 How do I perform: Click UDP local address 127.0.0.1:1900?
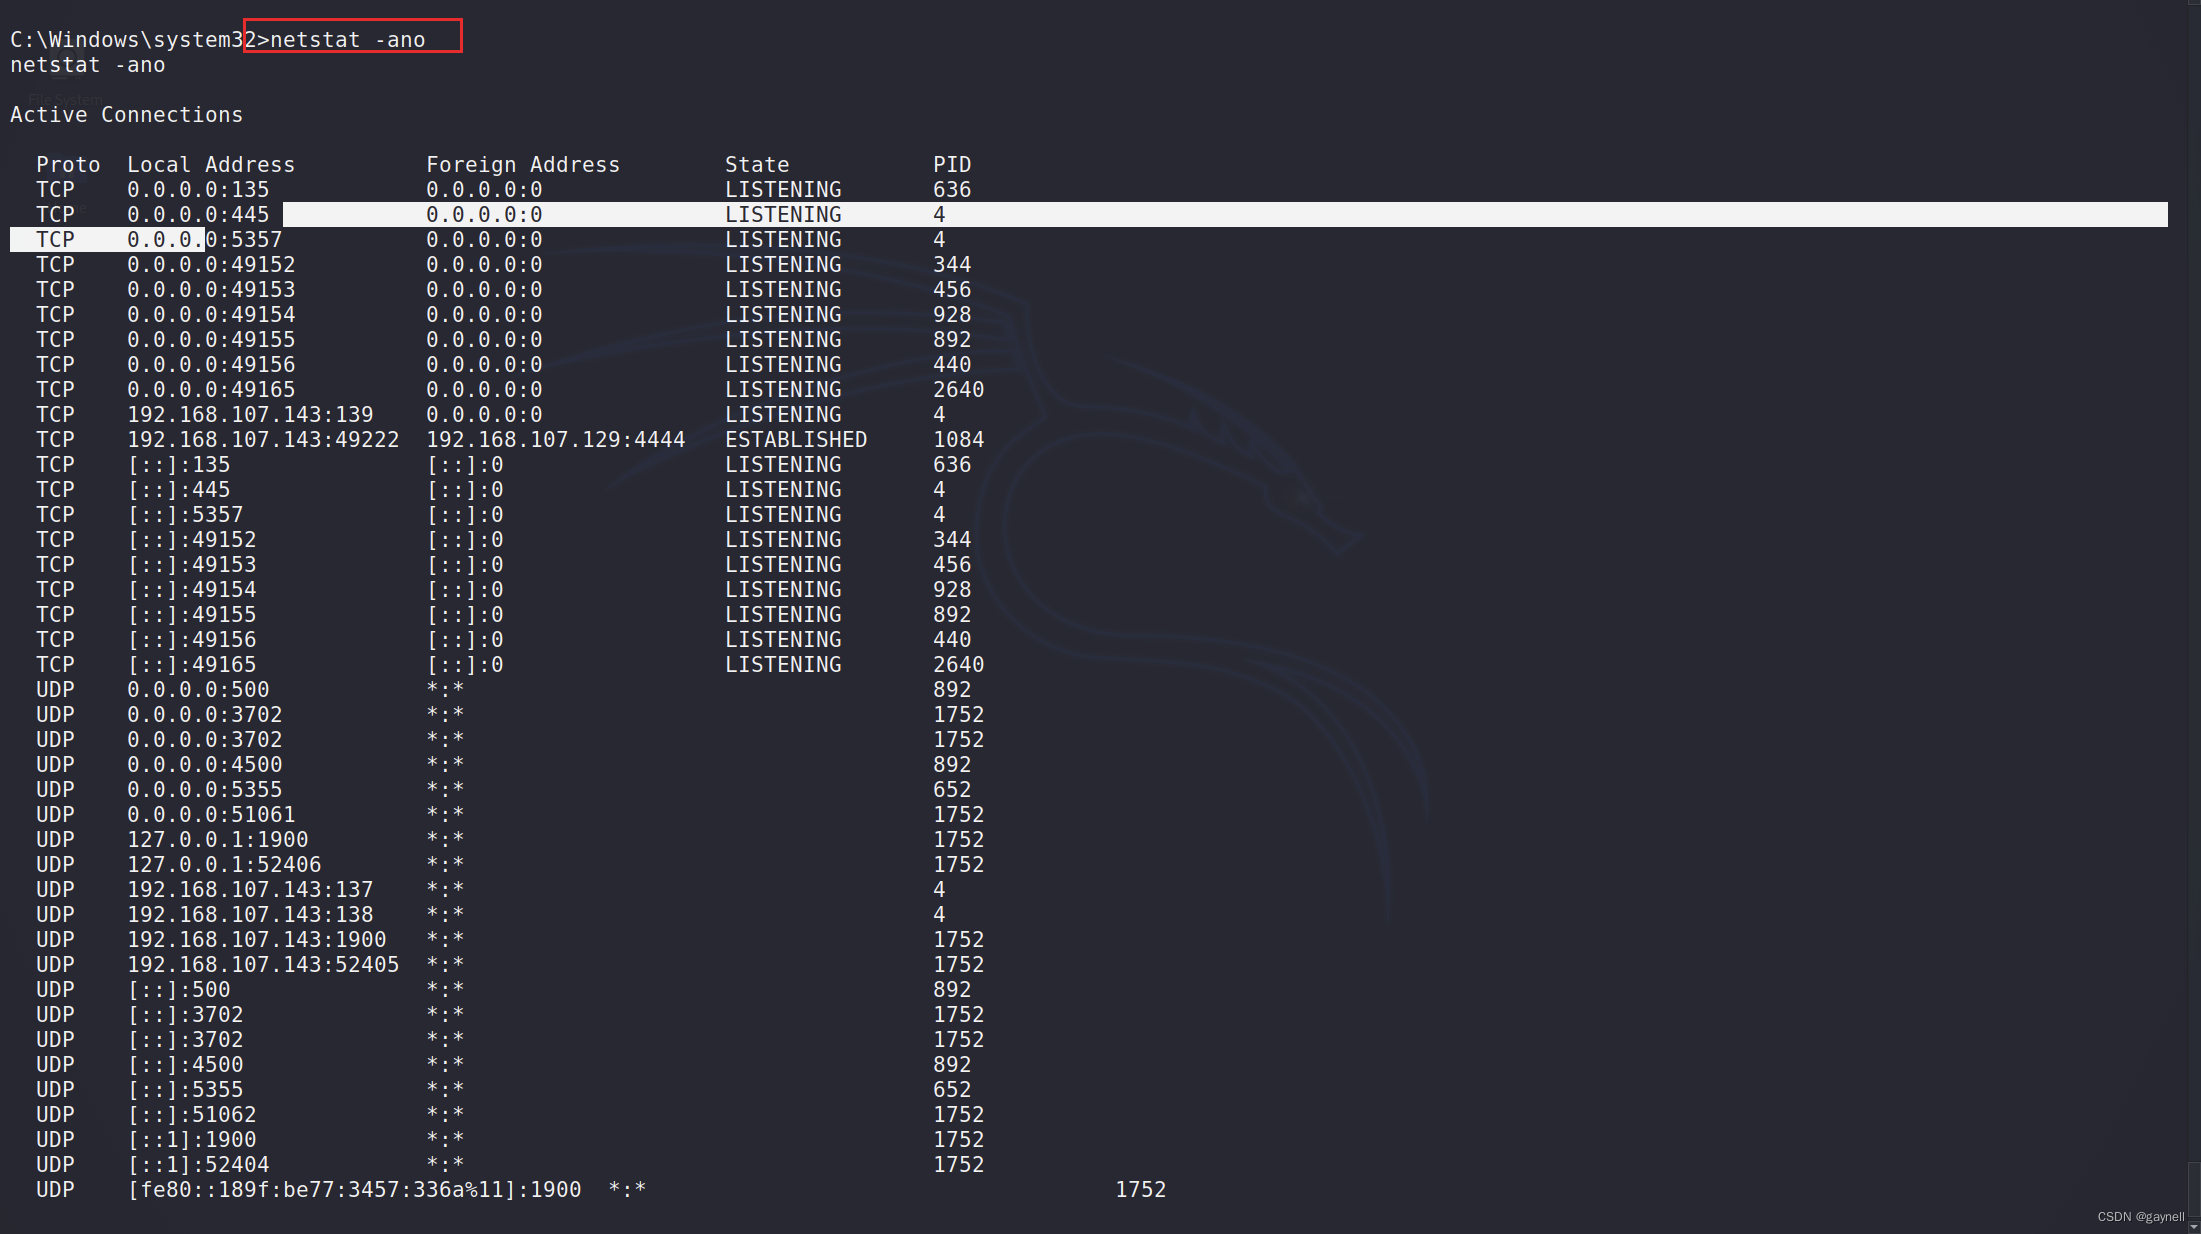tap(218, 840)
